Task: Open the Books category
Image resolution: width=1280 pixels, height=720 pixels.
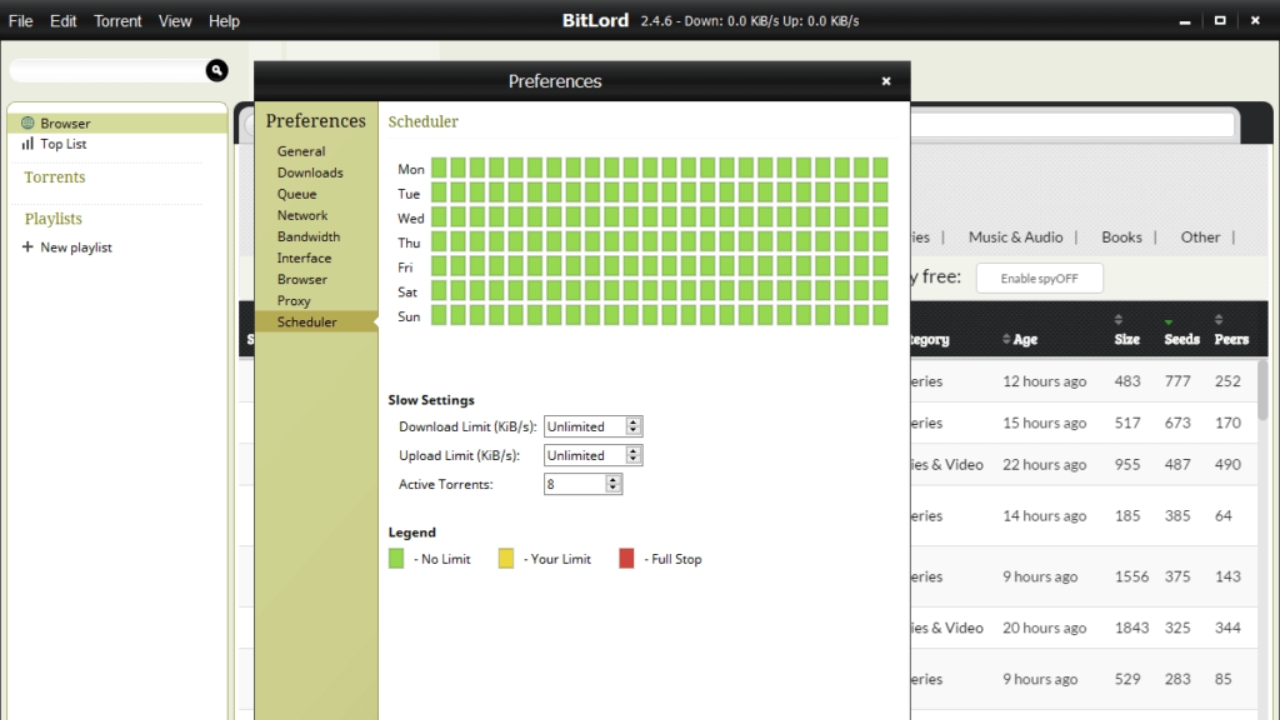Action: [1121, 237]
